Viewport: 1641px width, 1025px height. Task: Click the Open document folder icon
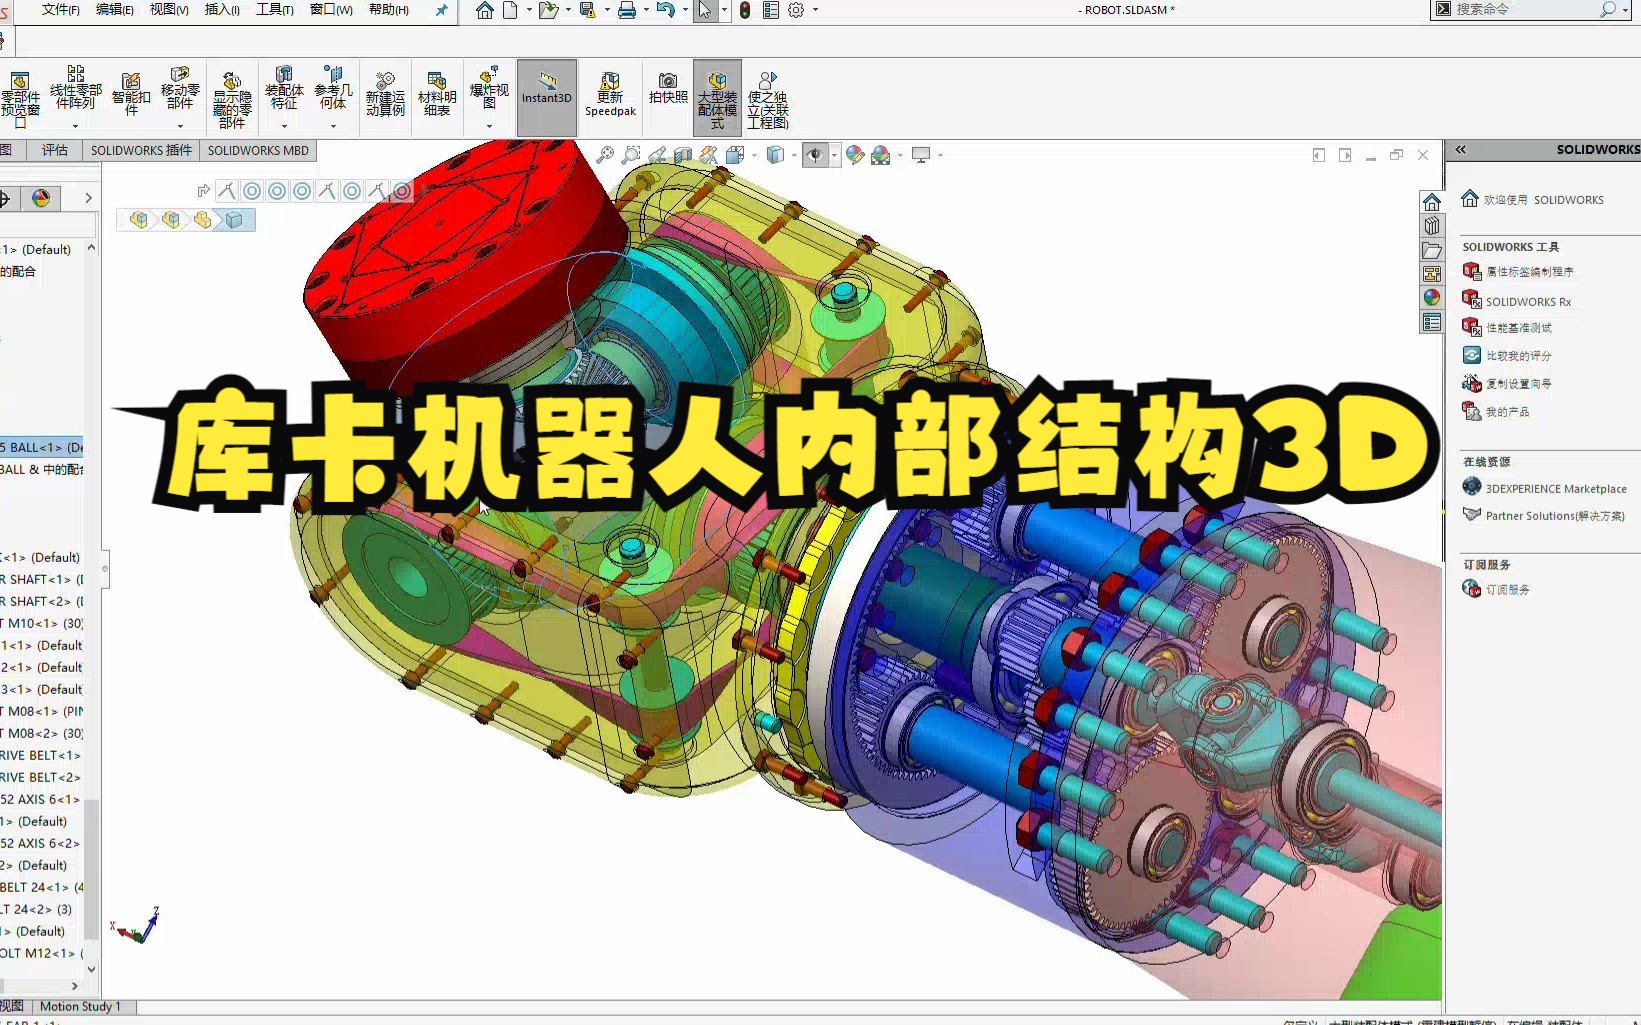pyautogui.click(x=547, y=10)
